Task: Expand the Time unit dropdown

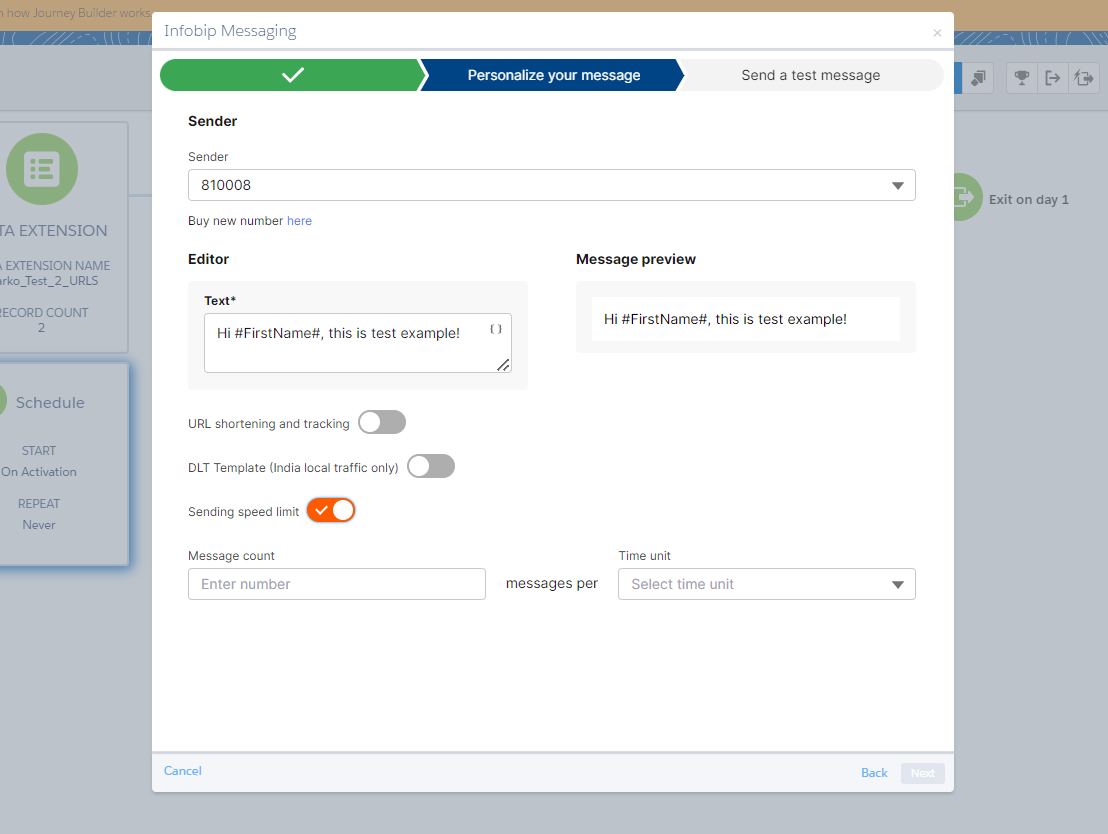Action: [x=767, y=584]
